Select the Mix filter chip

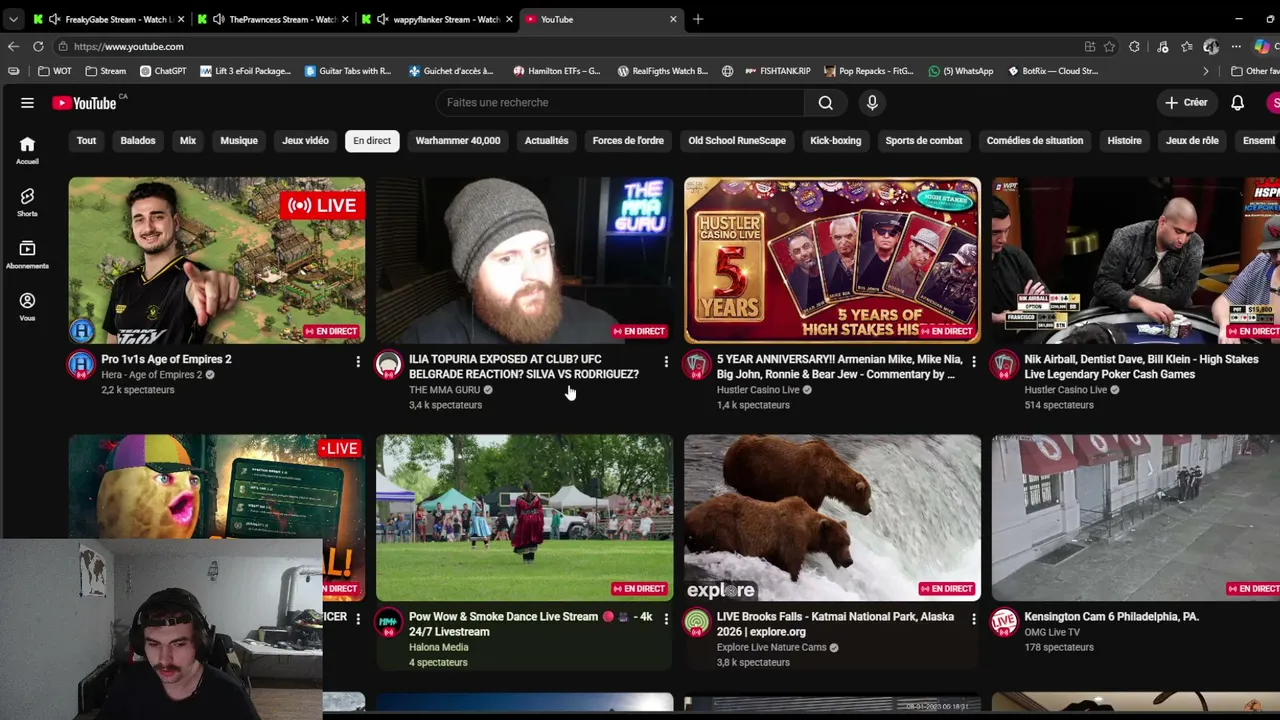(188, 141)
